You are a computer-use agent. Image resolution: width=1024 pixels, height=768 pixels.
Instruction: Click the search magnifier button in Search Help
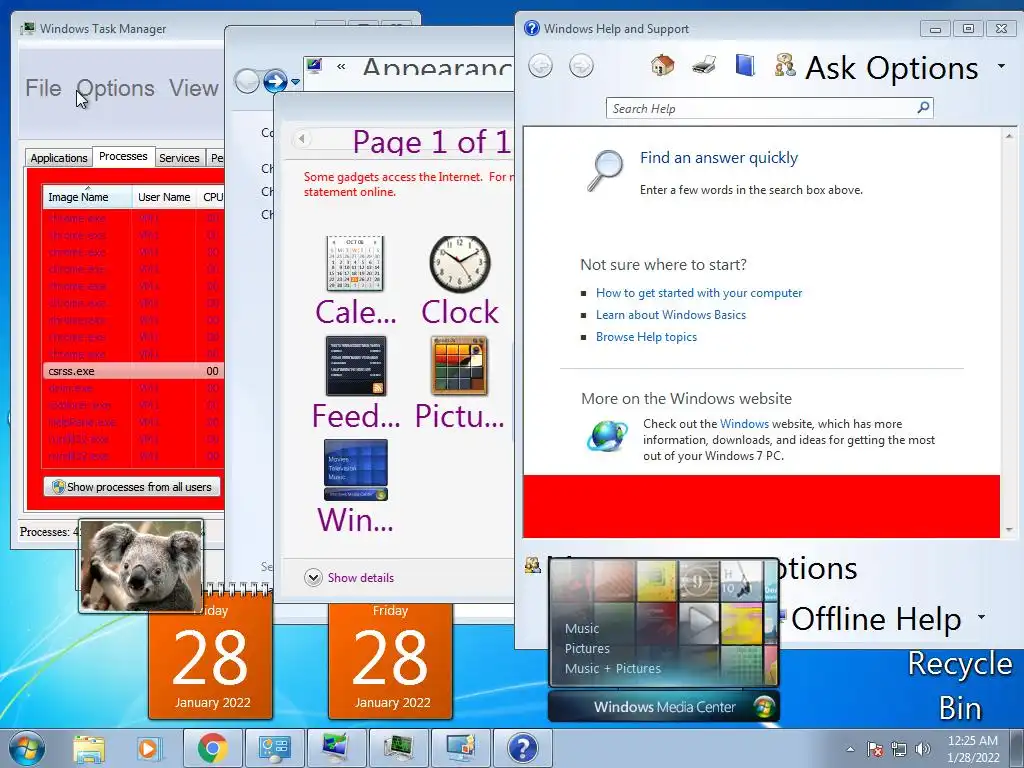[923, 108]
